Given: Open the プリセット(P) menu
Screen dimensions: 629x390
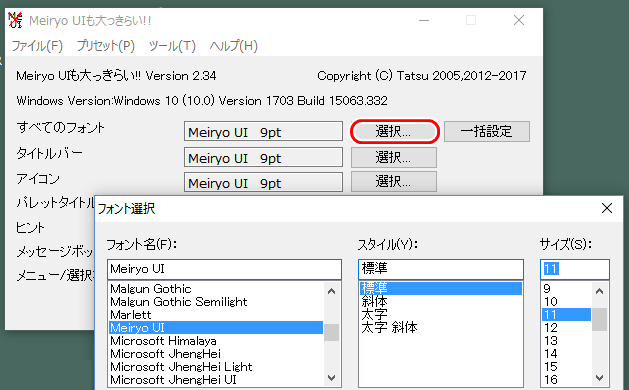Looking at the screenshot, I should pyautogui.click(x=106, y=46).
